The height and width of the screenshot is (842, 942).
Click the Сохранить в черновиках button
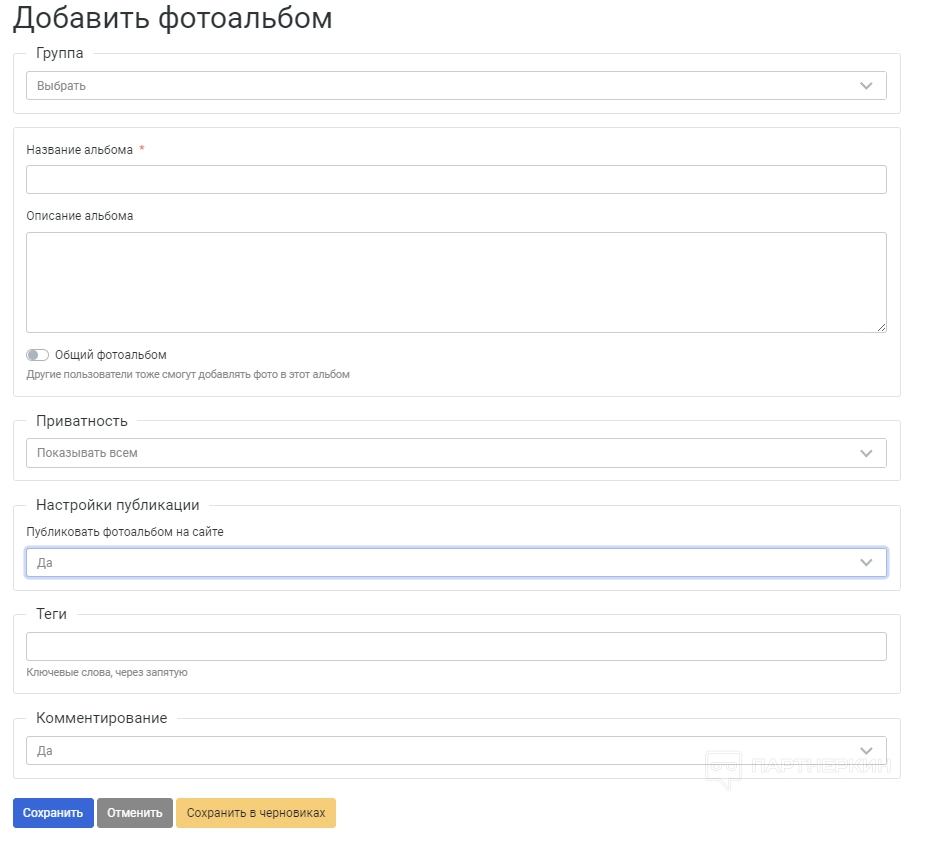coord(256,813)
